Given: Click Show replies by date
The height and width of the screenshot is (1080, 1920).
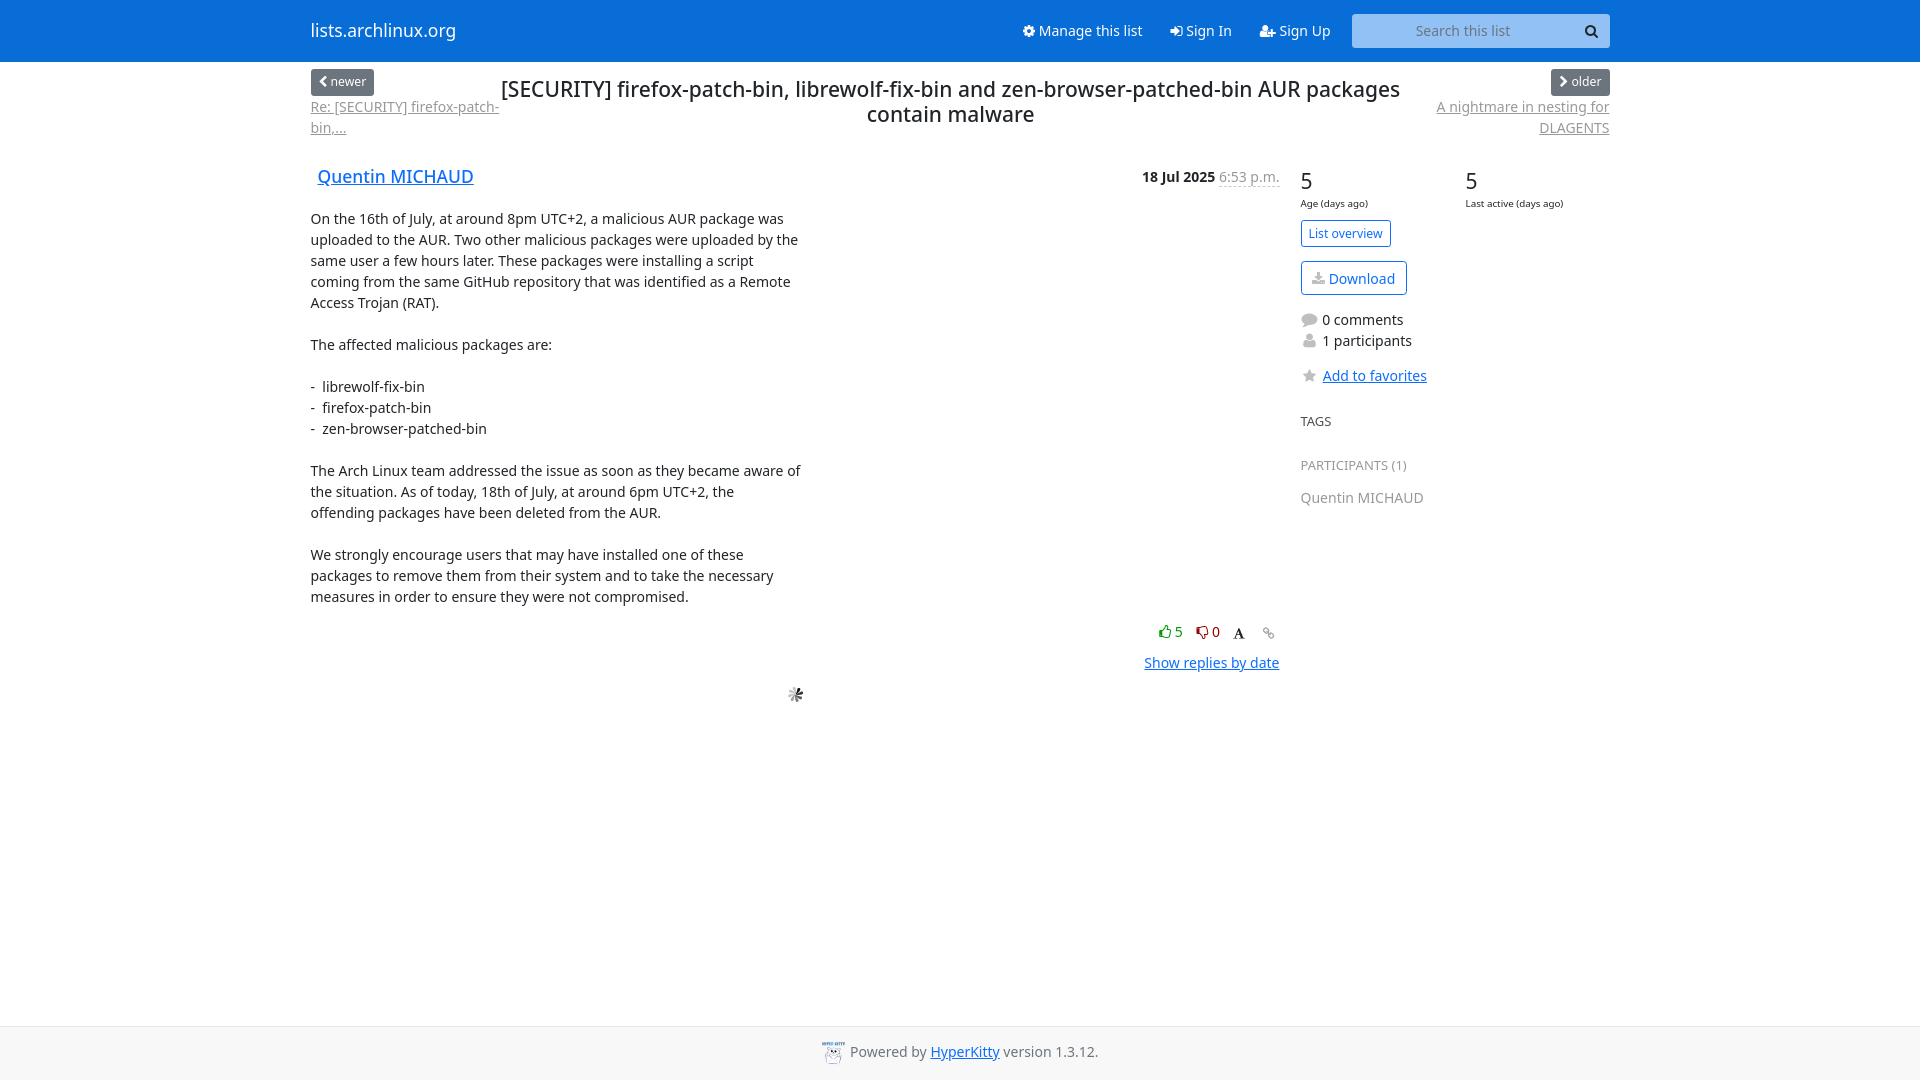Looking at the screenshot, I should (x=1211, y=663).
